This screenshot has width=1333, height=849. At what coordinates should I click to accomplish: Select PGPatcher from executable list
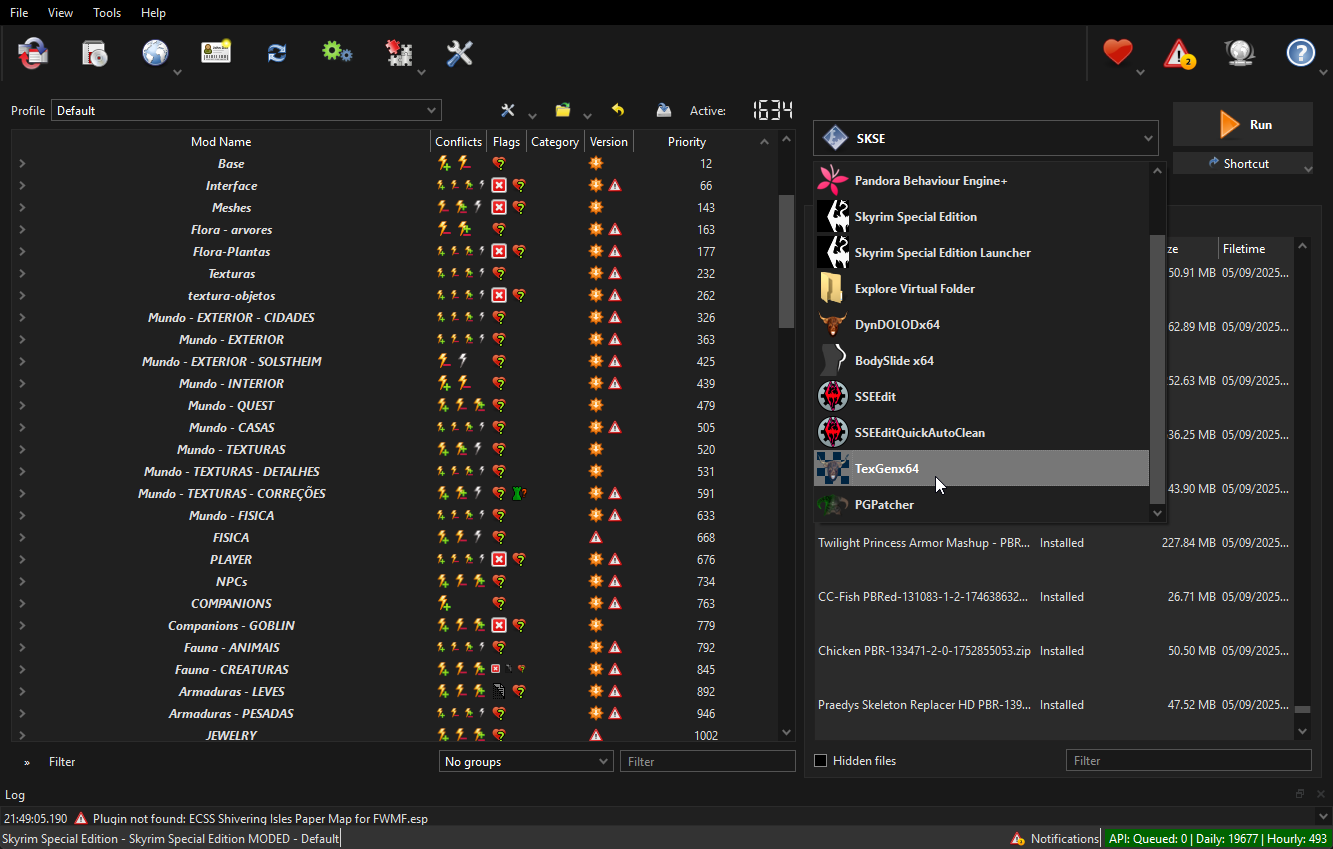coord(982,504)
